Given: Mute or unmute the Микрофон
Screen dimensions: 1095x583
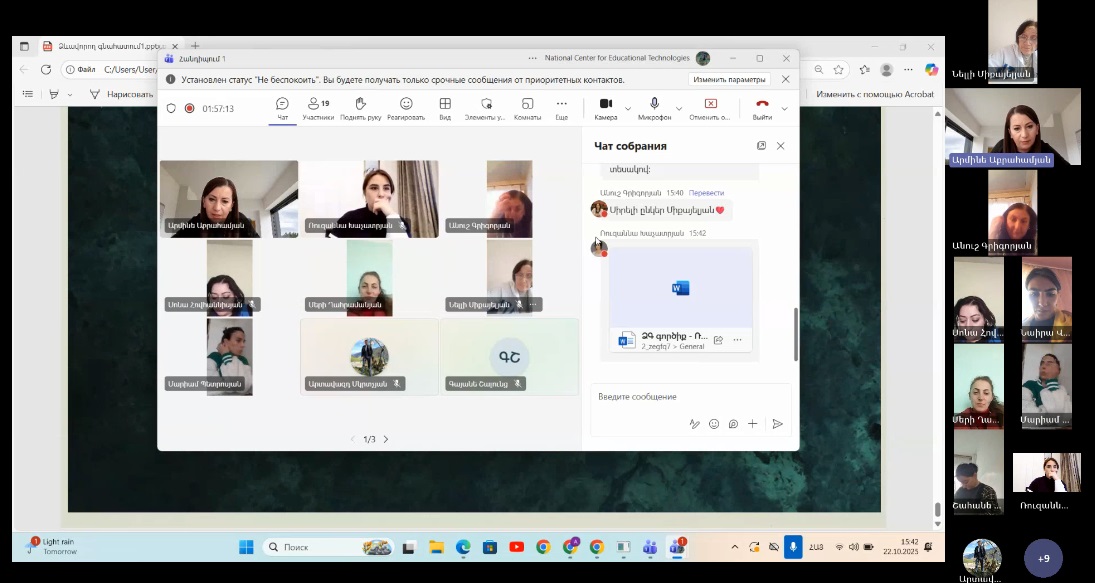Looking at the screenshot, I should (654, 108).
